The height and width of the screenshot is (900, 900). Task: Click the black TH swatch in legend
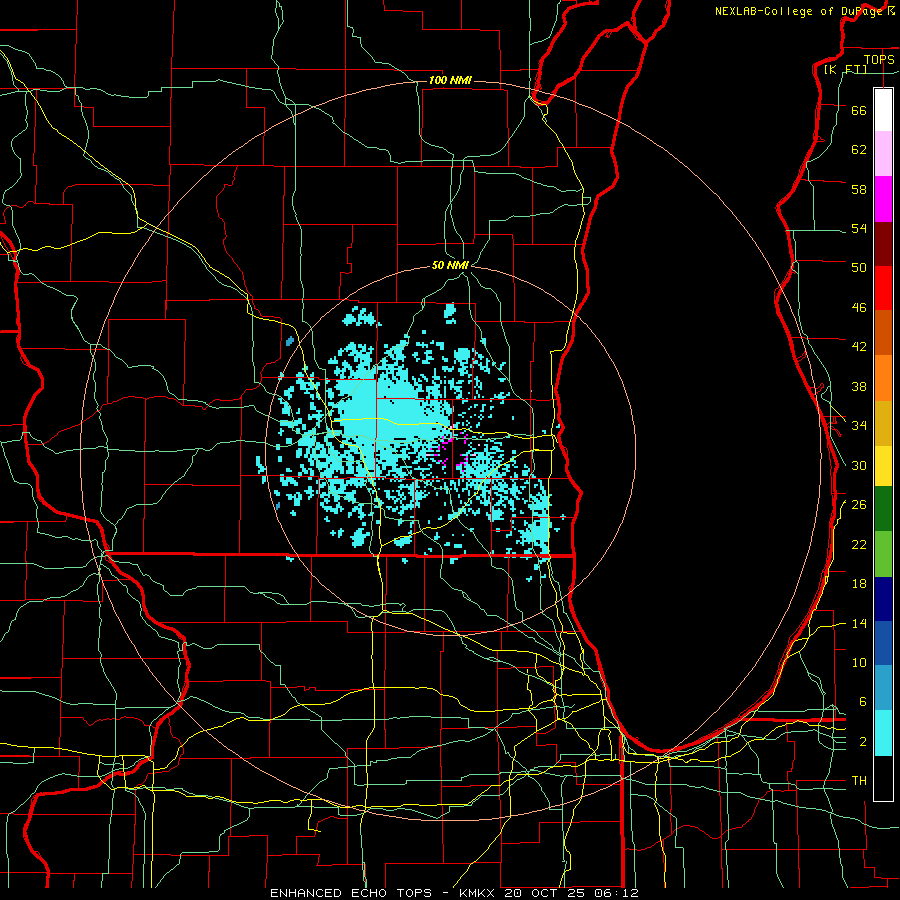(883, 778)
